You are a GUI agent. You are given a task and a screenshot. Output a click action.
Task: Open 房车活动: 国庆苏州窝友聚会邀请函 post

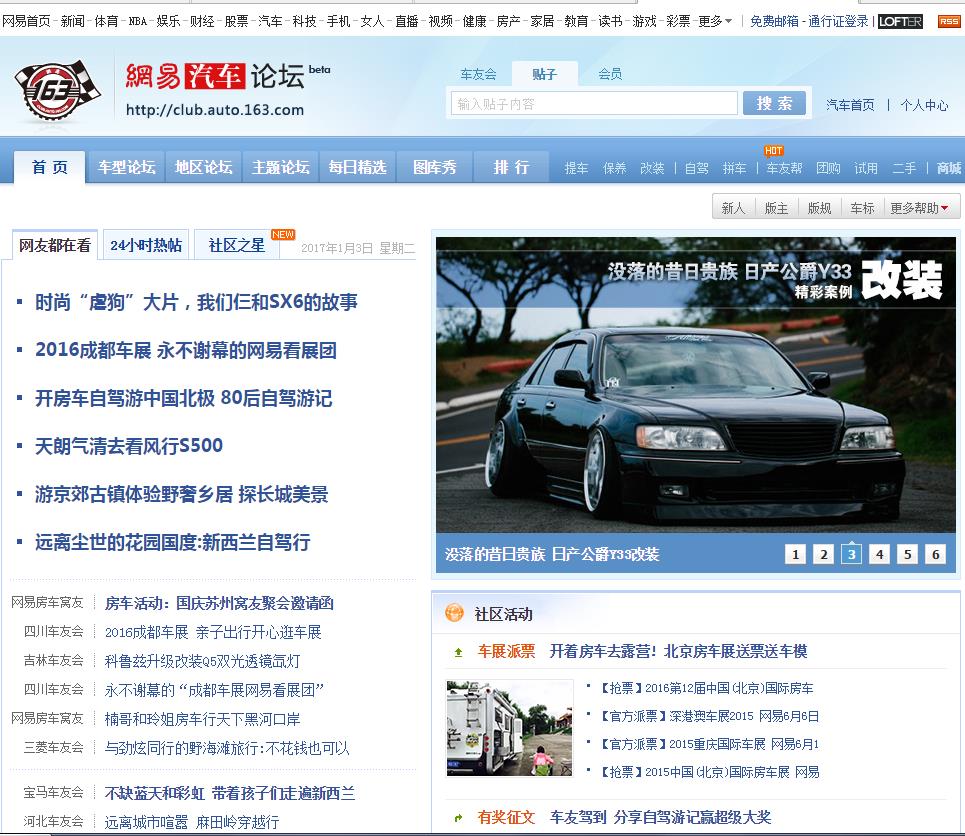point(219,603)
